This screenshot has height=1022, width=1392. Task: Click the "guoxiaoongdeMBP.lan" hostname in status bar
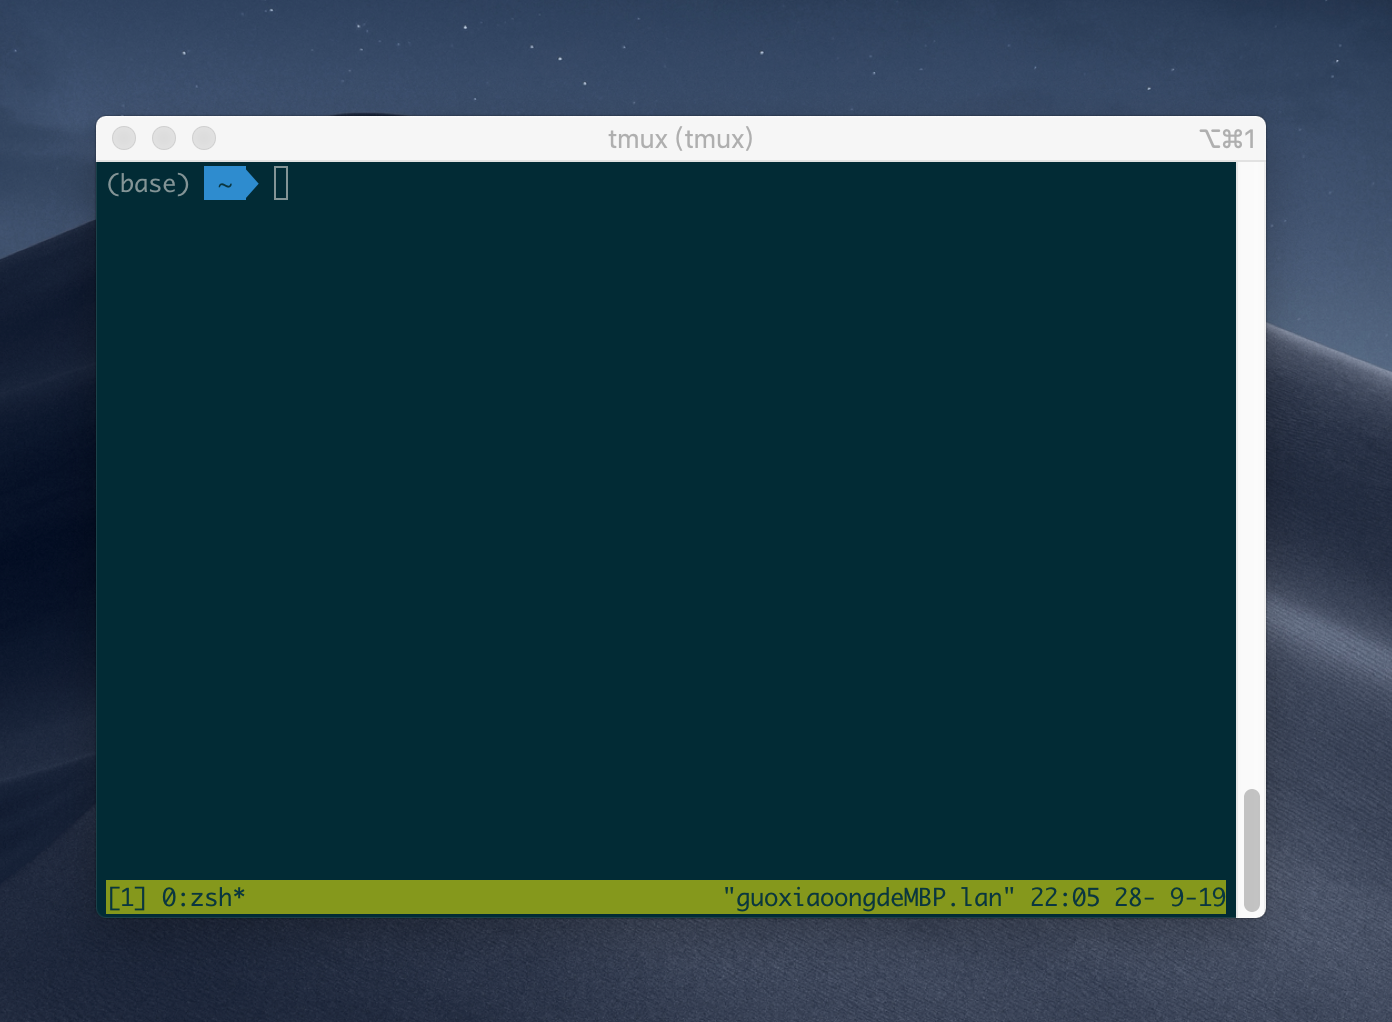click(868, 898)
